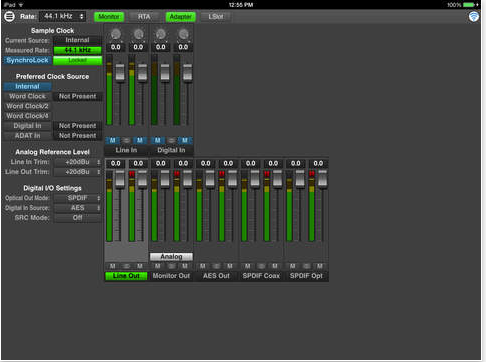Switch to the Adapter tab
Image resolution: width=486 pixels, height=362 pixels.
180,17
